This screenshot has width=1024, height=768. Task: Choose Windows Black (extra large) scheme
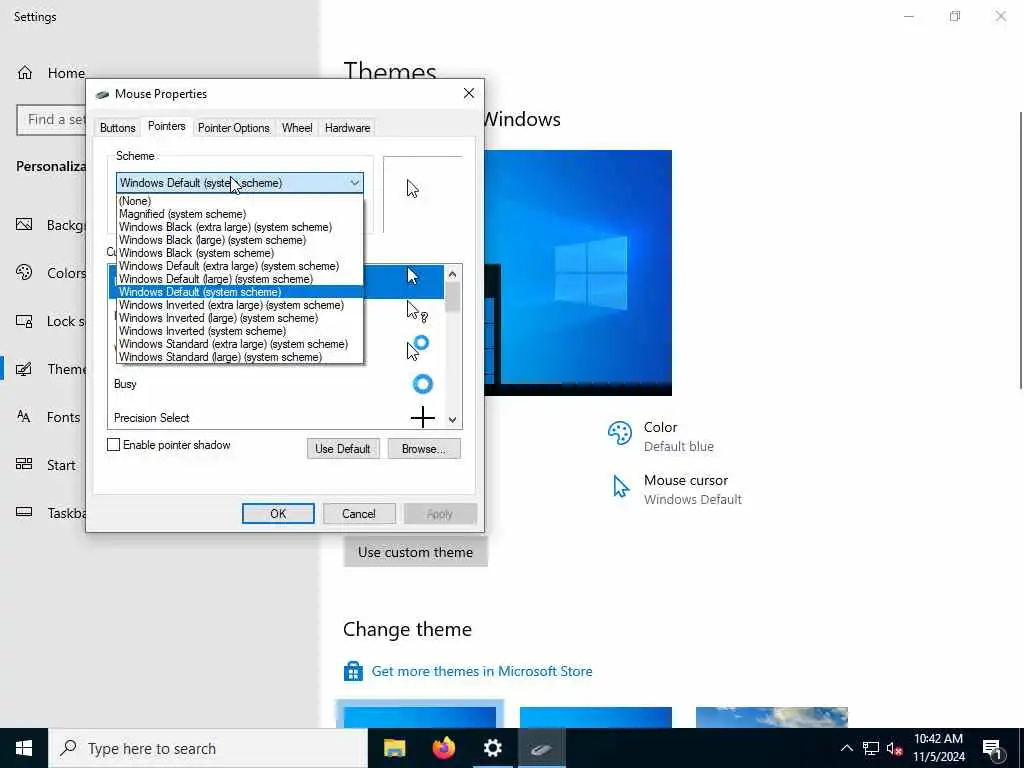coord(240,227)
